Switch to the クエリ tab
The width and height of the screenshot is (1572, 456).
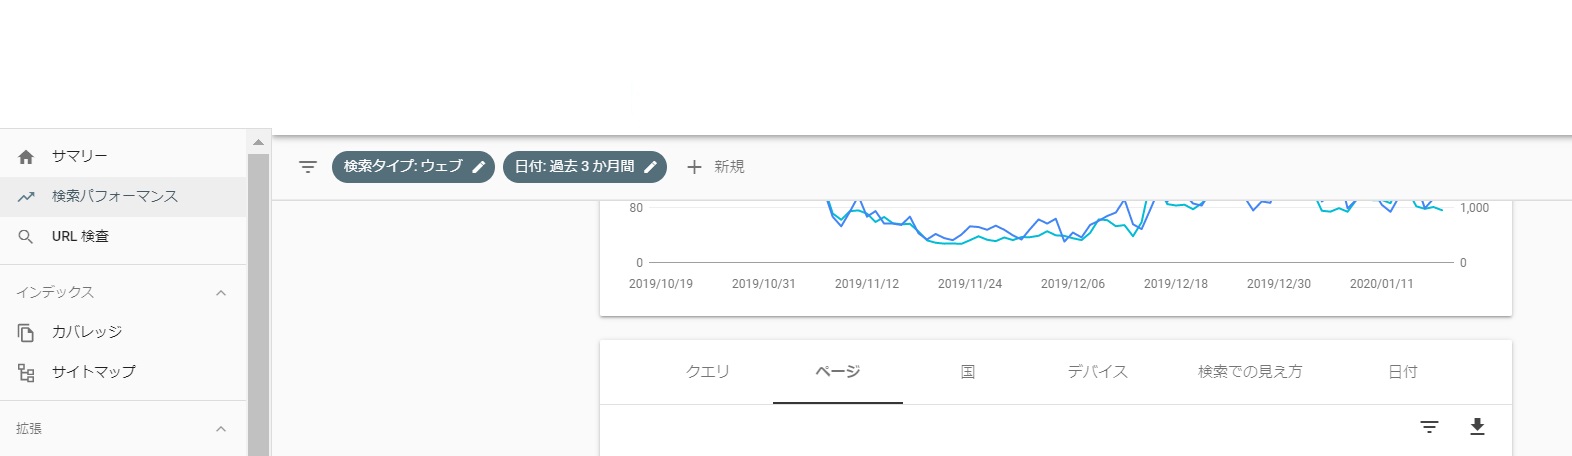pos(708,372)
